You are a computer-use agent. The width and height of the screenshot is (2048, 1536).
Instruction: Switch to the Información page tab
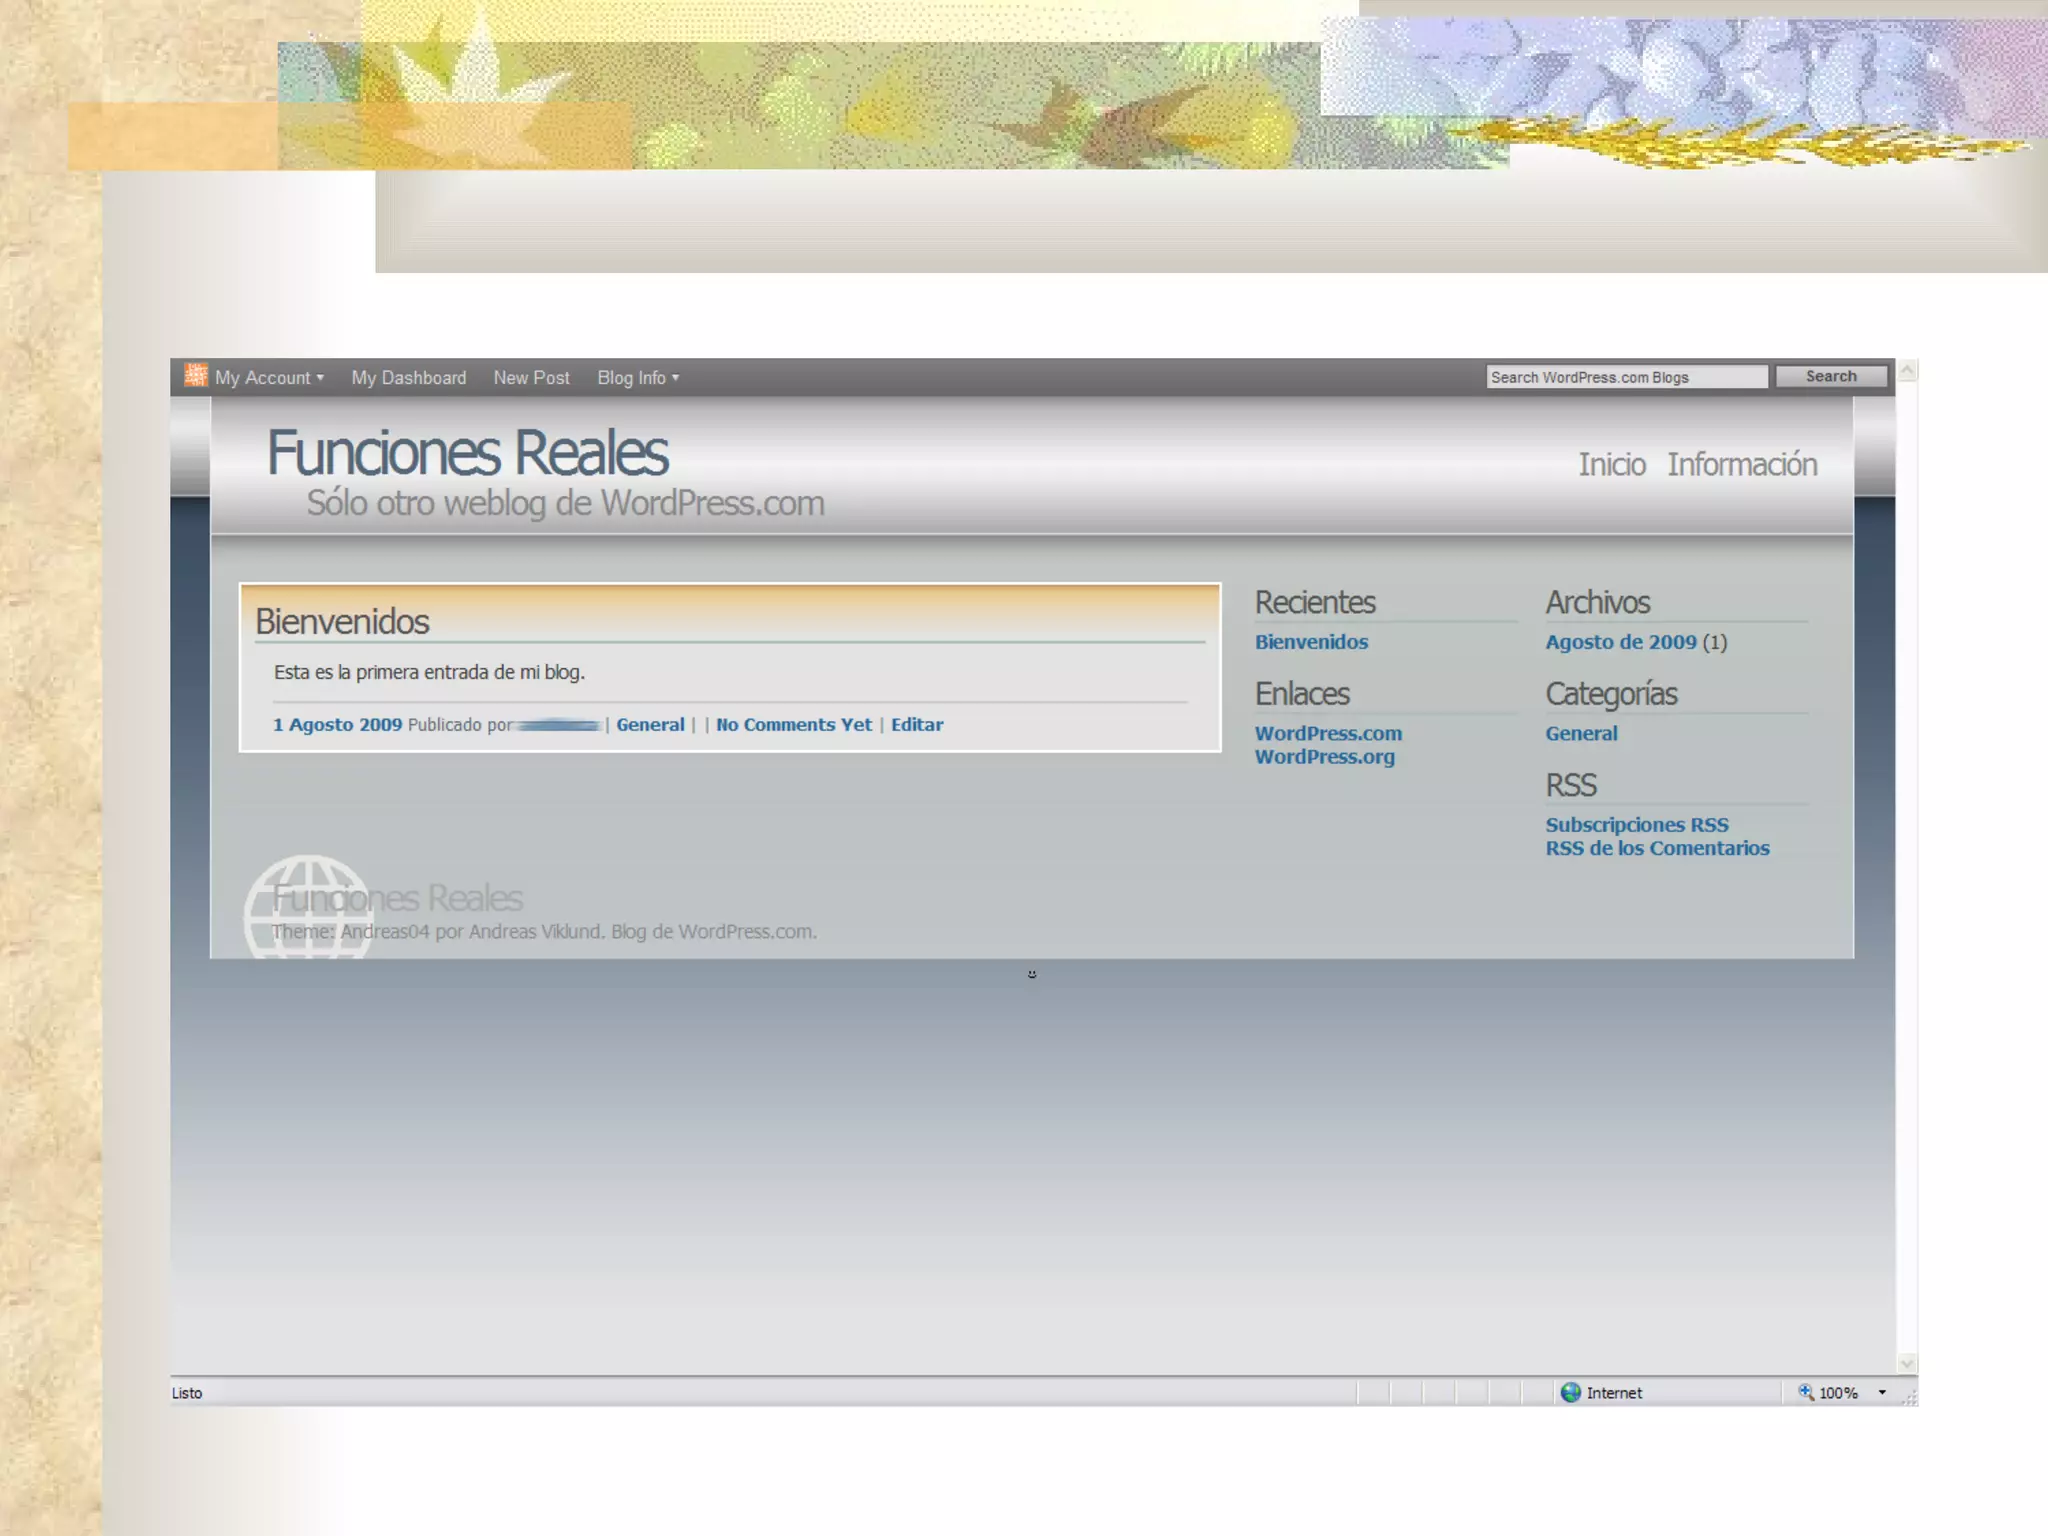1742,465
